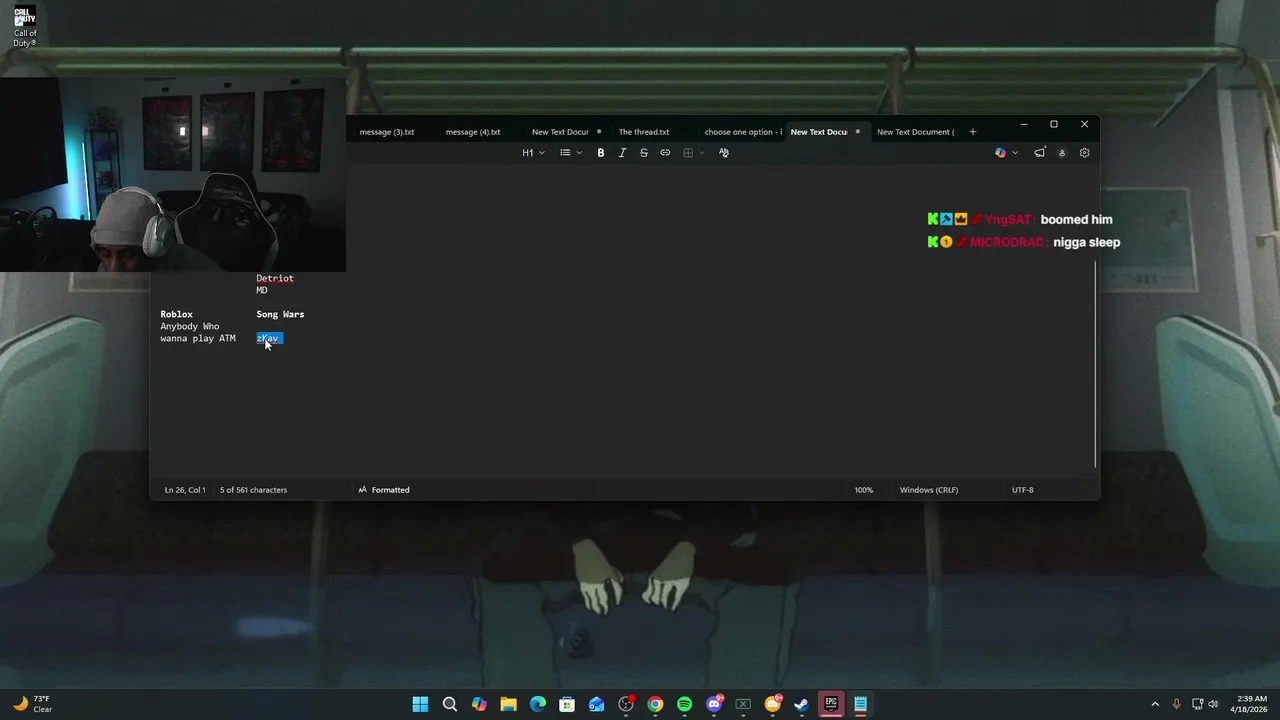Switch to message (3).txt tab
This screenshot has width=1280, height=720.
click(387, 132)
